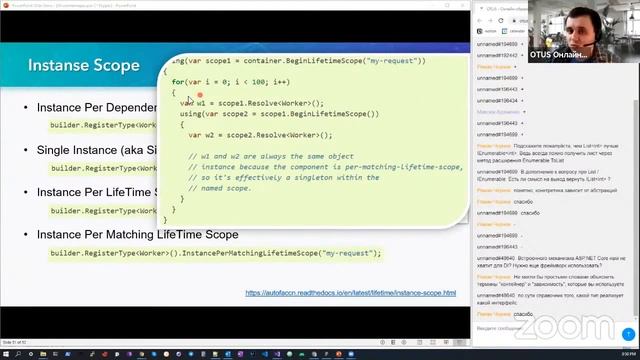Click chat reply конкретика зависит от абстракций
The width and height of the screenshot is (640, 360).
(547, 190)
